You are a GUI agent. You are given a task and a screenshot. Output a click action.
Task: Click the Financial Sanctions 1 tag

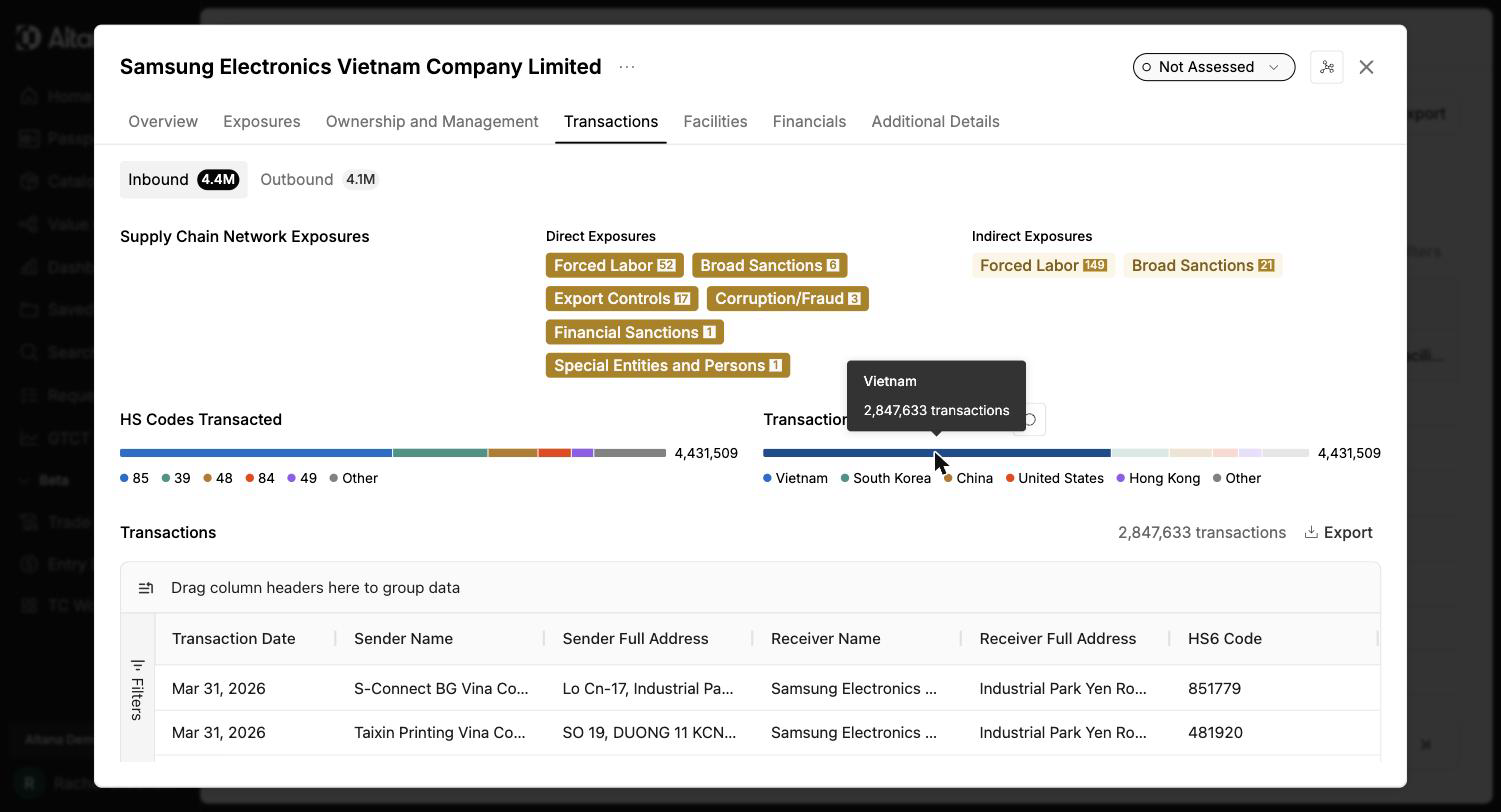click(635, 332)
